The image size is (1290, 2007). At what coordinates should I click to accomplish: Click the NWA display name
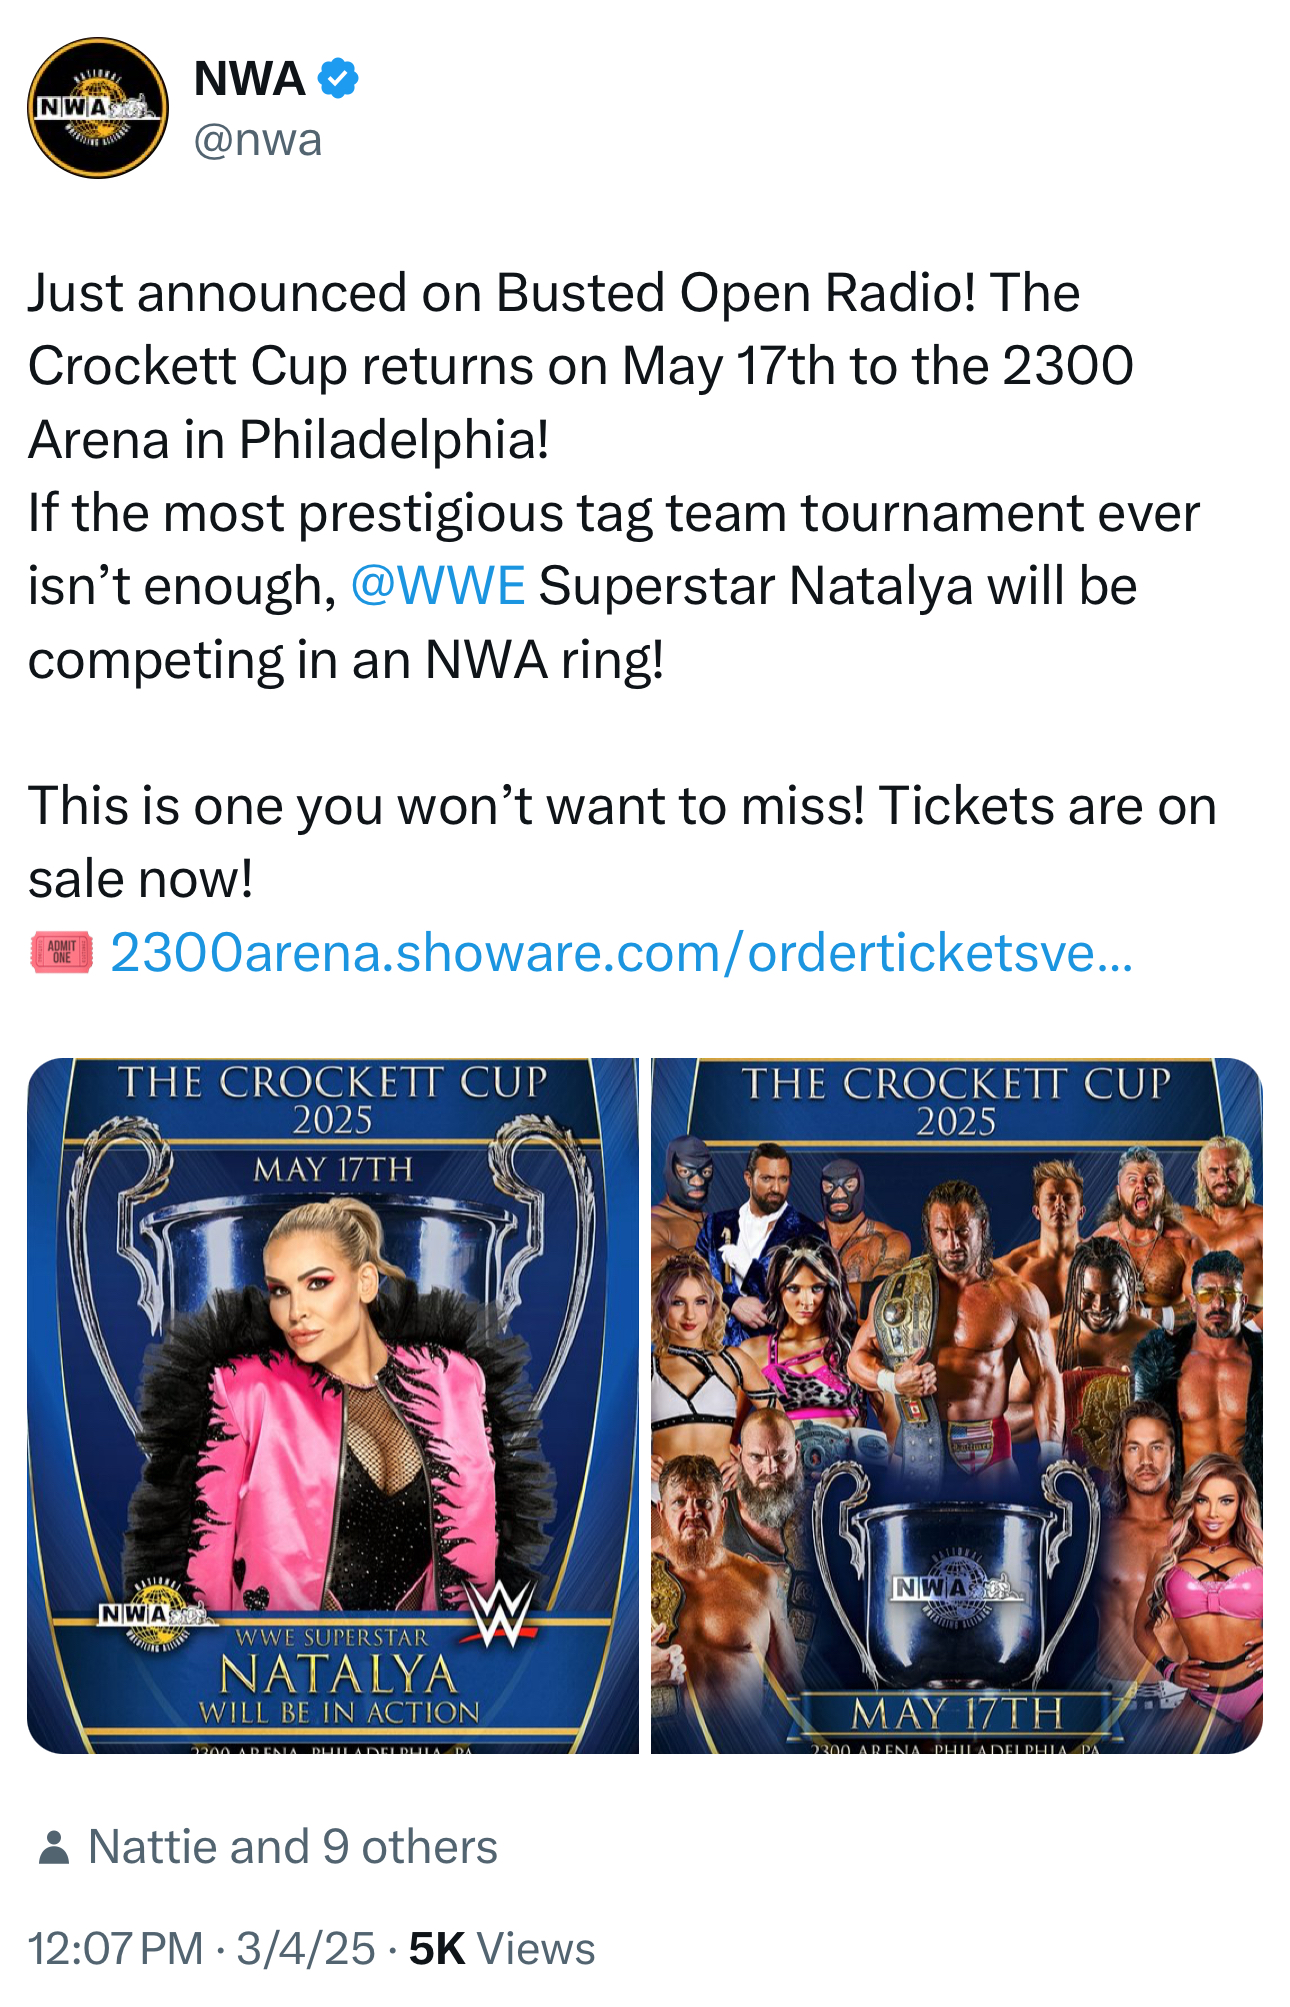[x=249, y=78]
